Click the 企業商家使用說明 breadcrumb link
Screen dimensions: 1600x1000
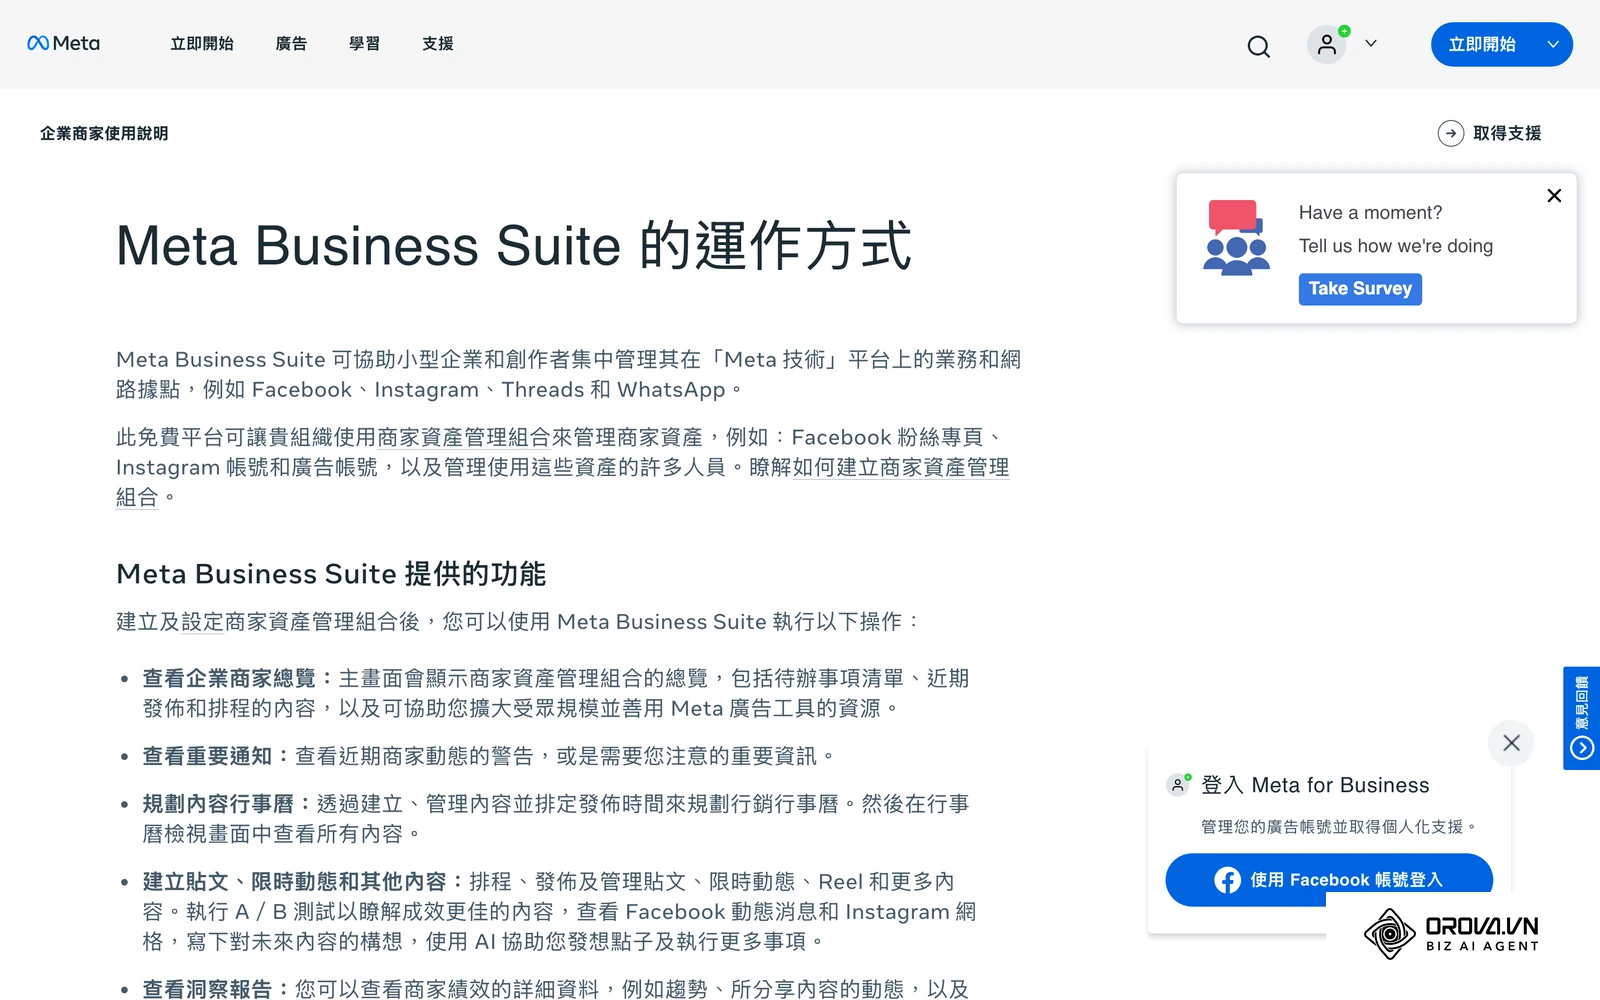(x=104, y=133)
